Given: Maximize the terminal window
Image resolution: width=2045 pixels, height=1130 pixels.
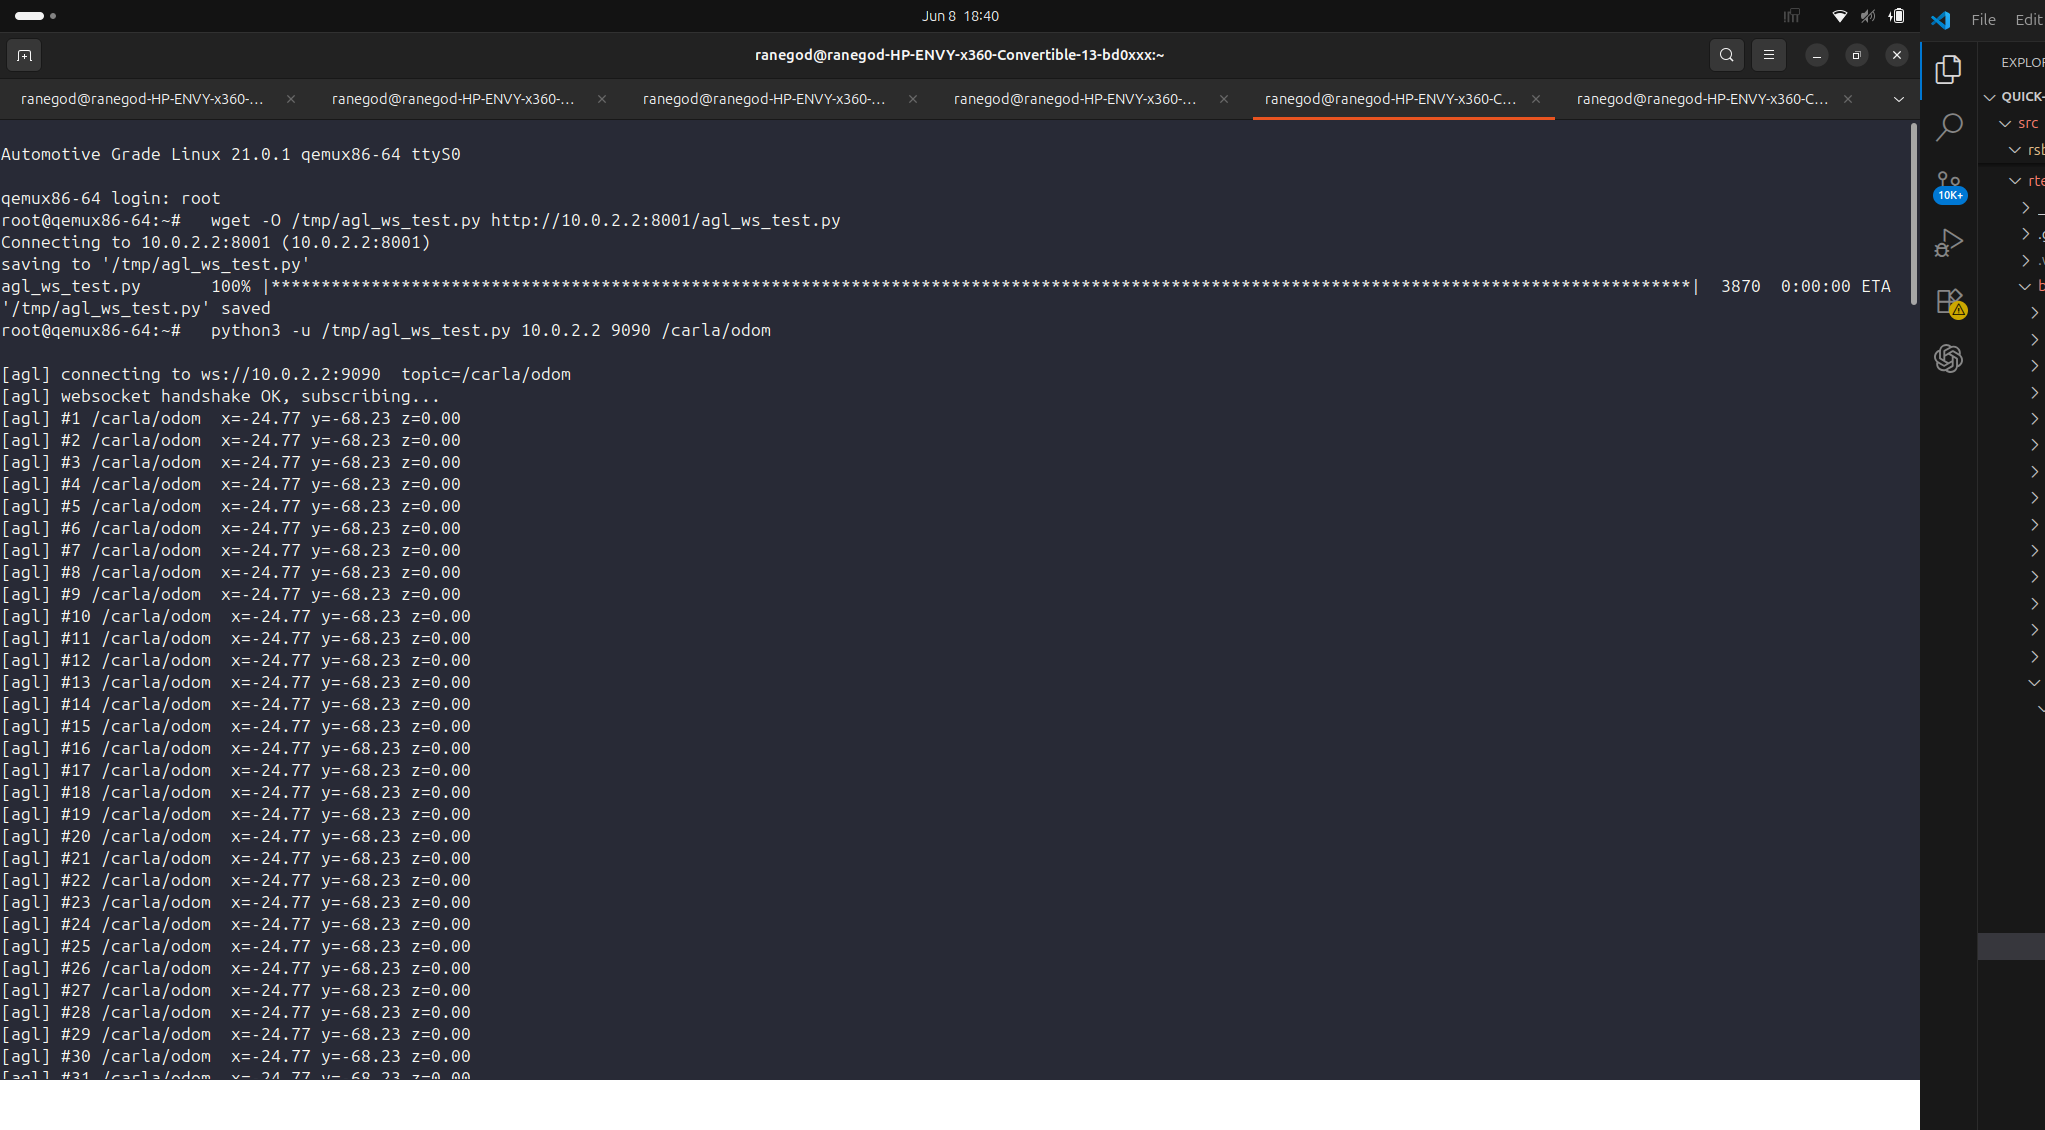Looking at the screenshot, I should point(1856,55).
